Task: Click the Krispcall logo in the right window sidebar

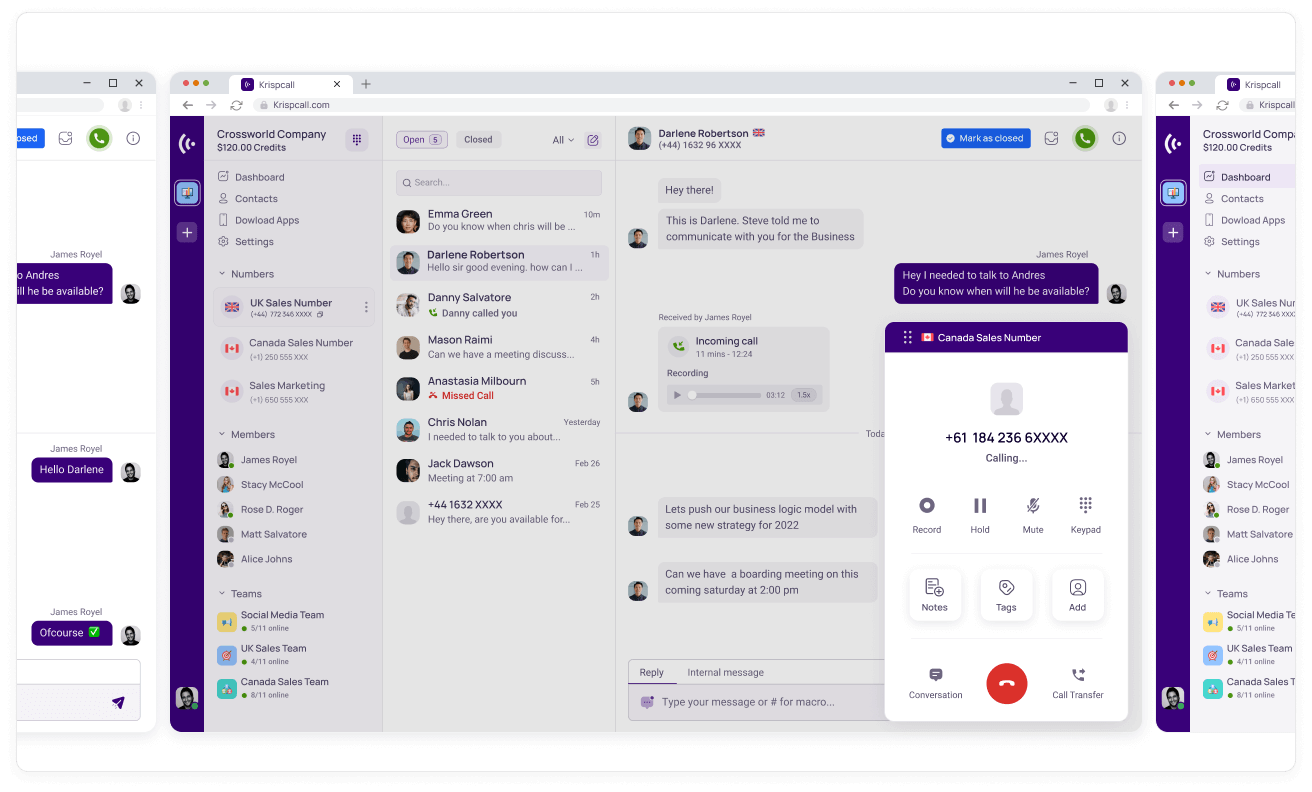Action: click(x=1173, y=143)
